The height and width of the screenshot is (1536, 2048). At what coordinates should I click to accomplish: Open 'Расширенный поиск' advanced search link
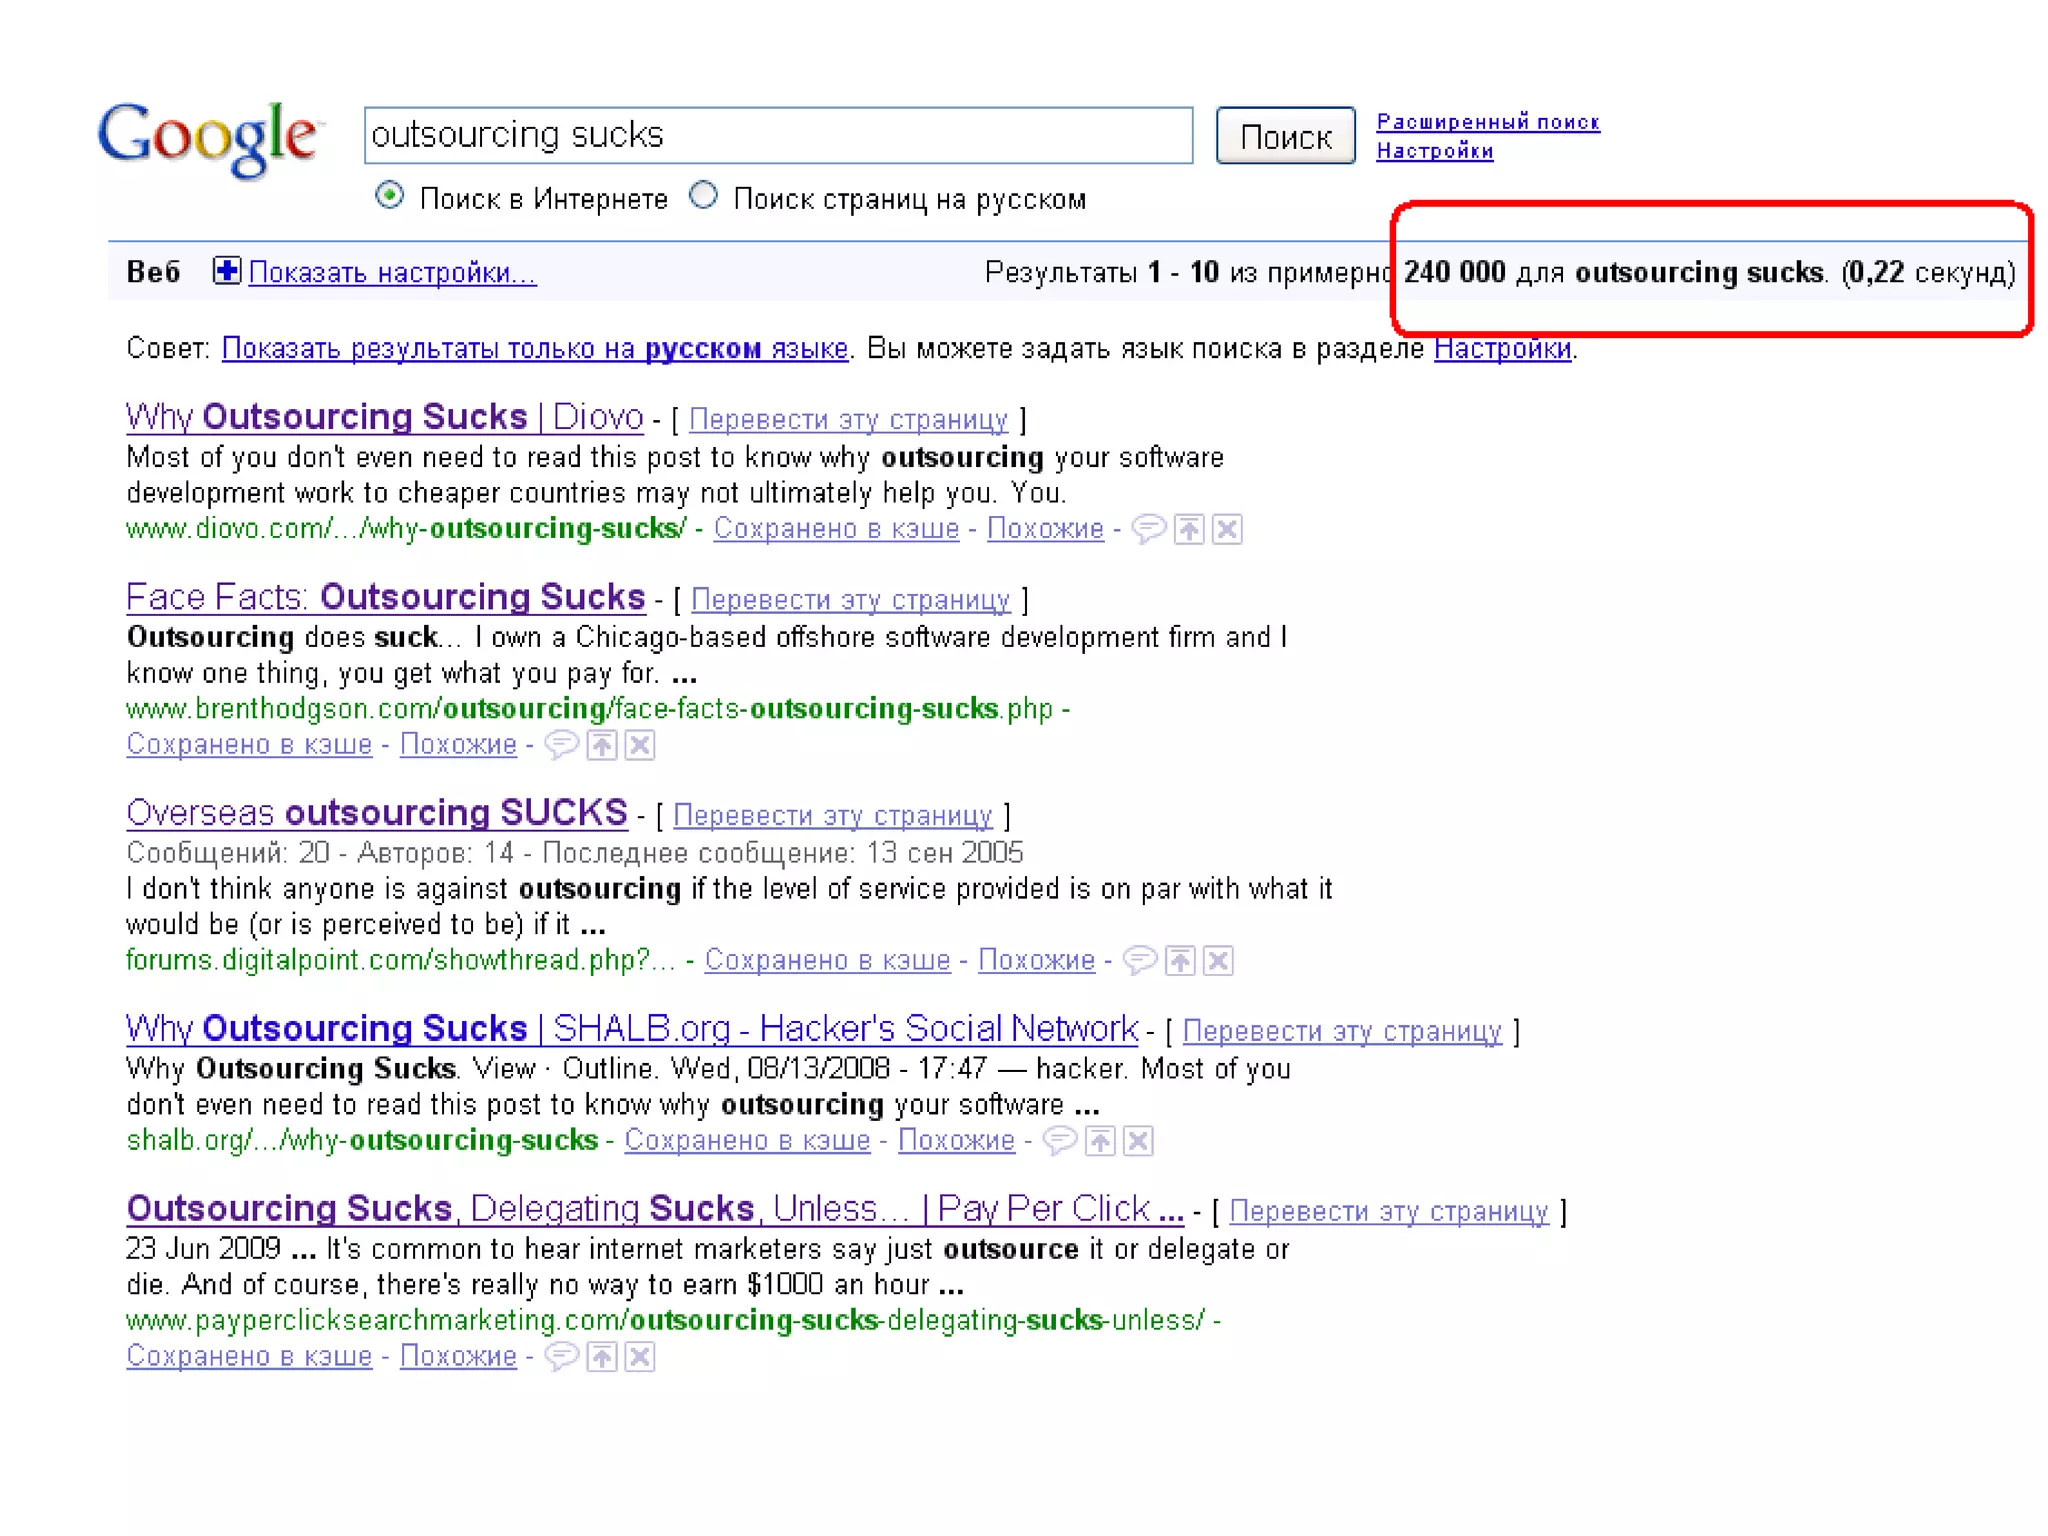coord(1487,122)
